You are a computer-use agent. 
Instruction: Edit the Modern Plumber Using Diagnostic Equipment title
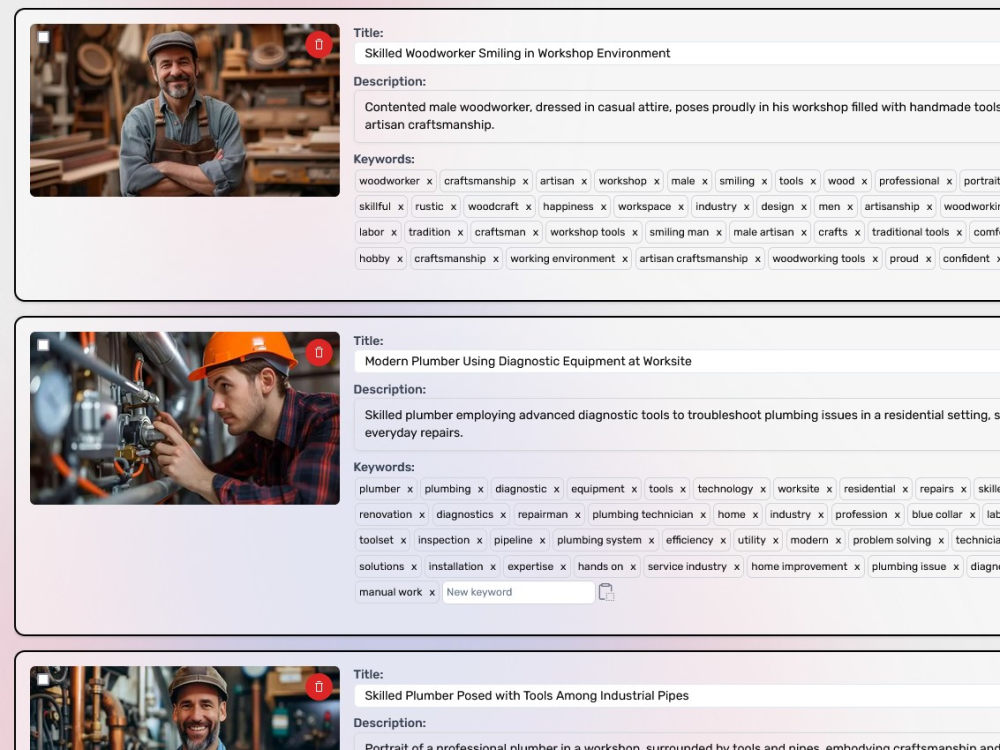click(x=677, y=362)
